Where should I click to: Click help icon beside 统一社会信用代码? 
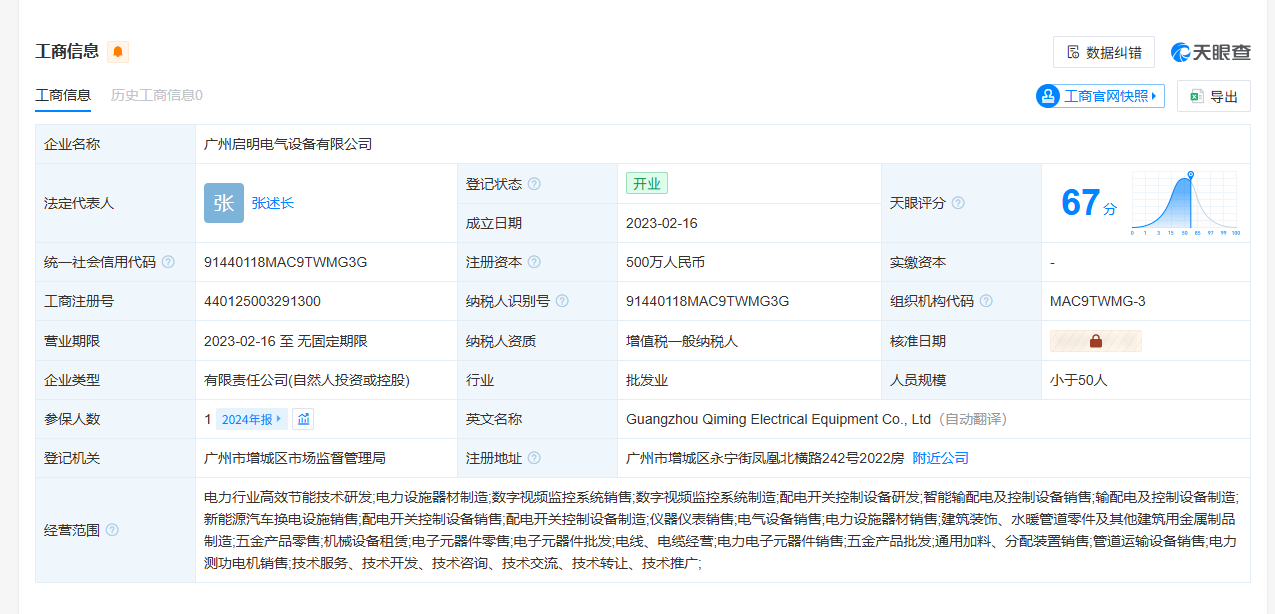pos(168,262)
